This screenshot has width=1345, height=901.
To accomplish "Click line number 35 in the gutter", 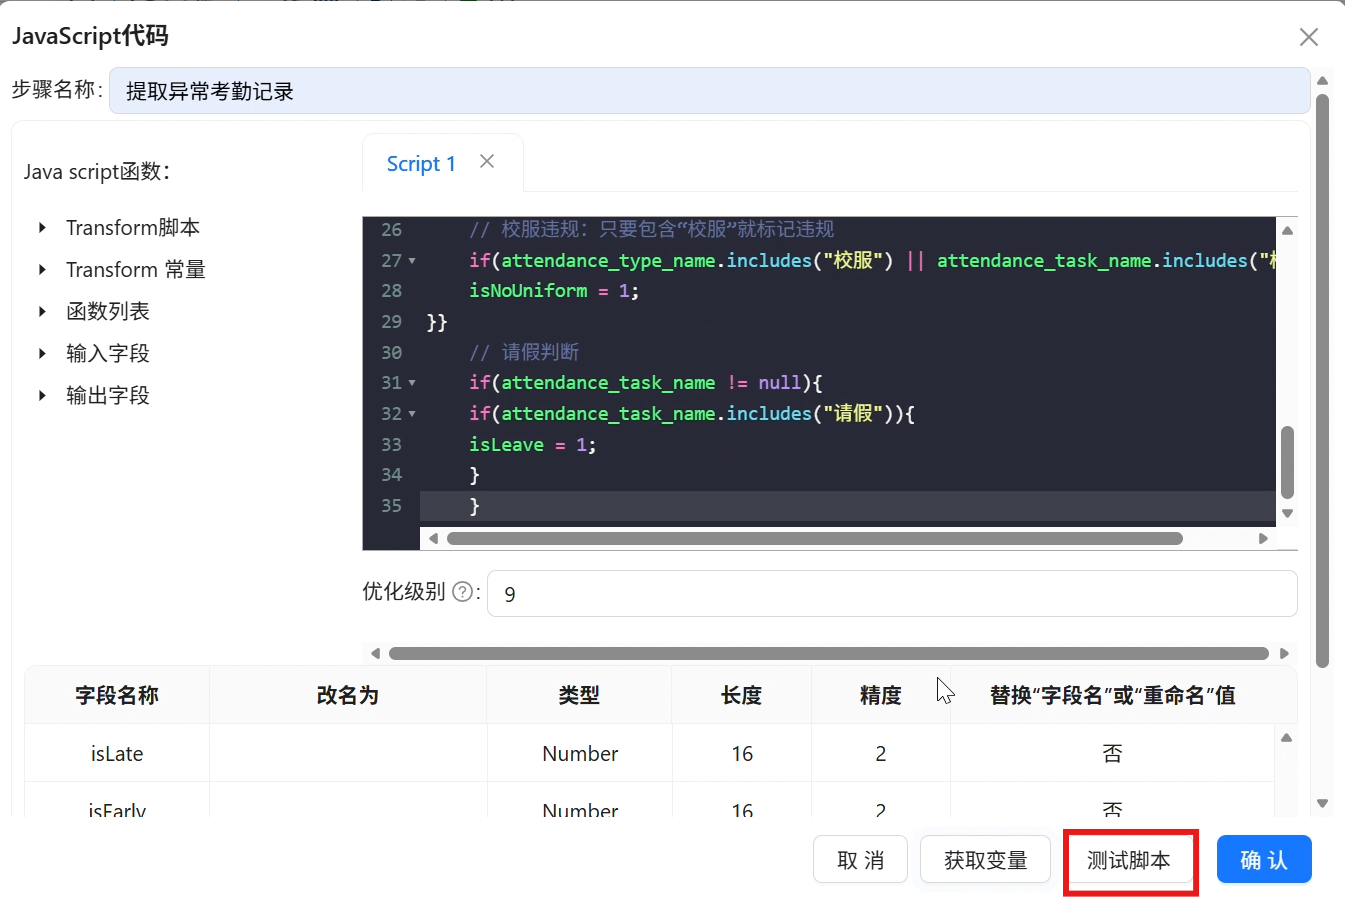I will click(391, 506).
